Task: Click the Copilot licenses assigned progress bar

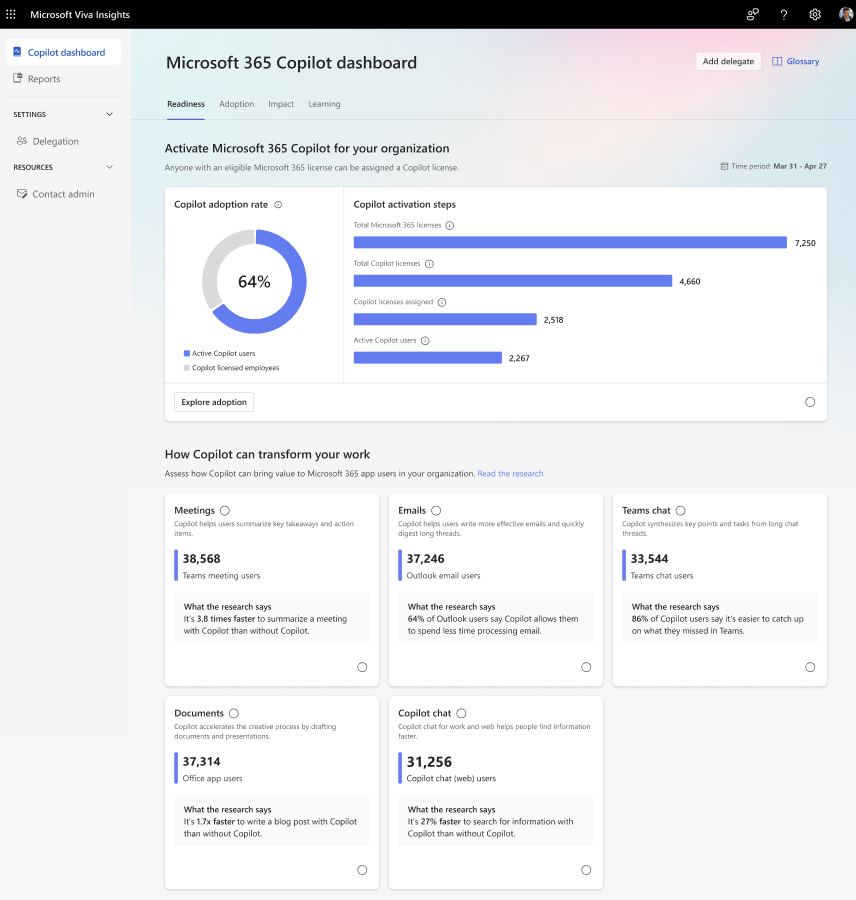Action: pos(445,319)
